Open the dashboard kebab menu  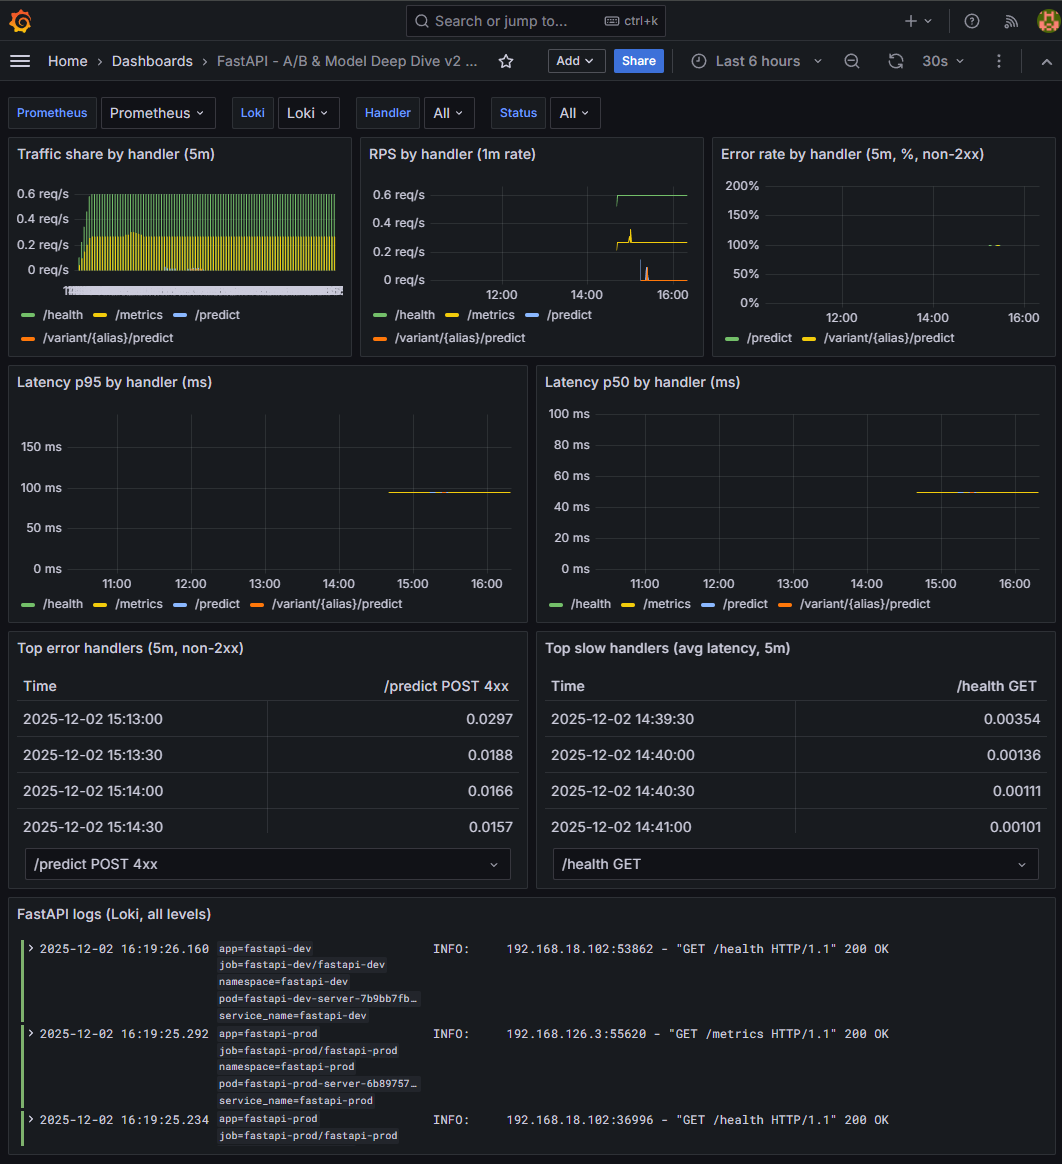998,61
